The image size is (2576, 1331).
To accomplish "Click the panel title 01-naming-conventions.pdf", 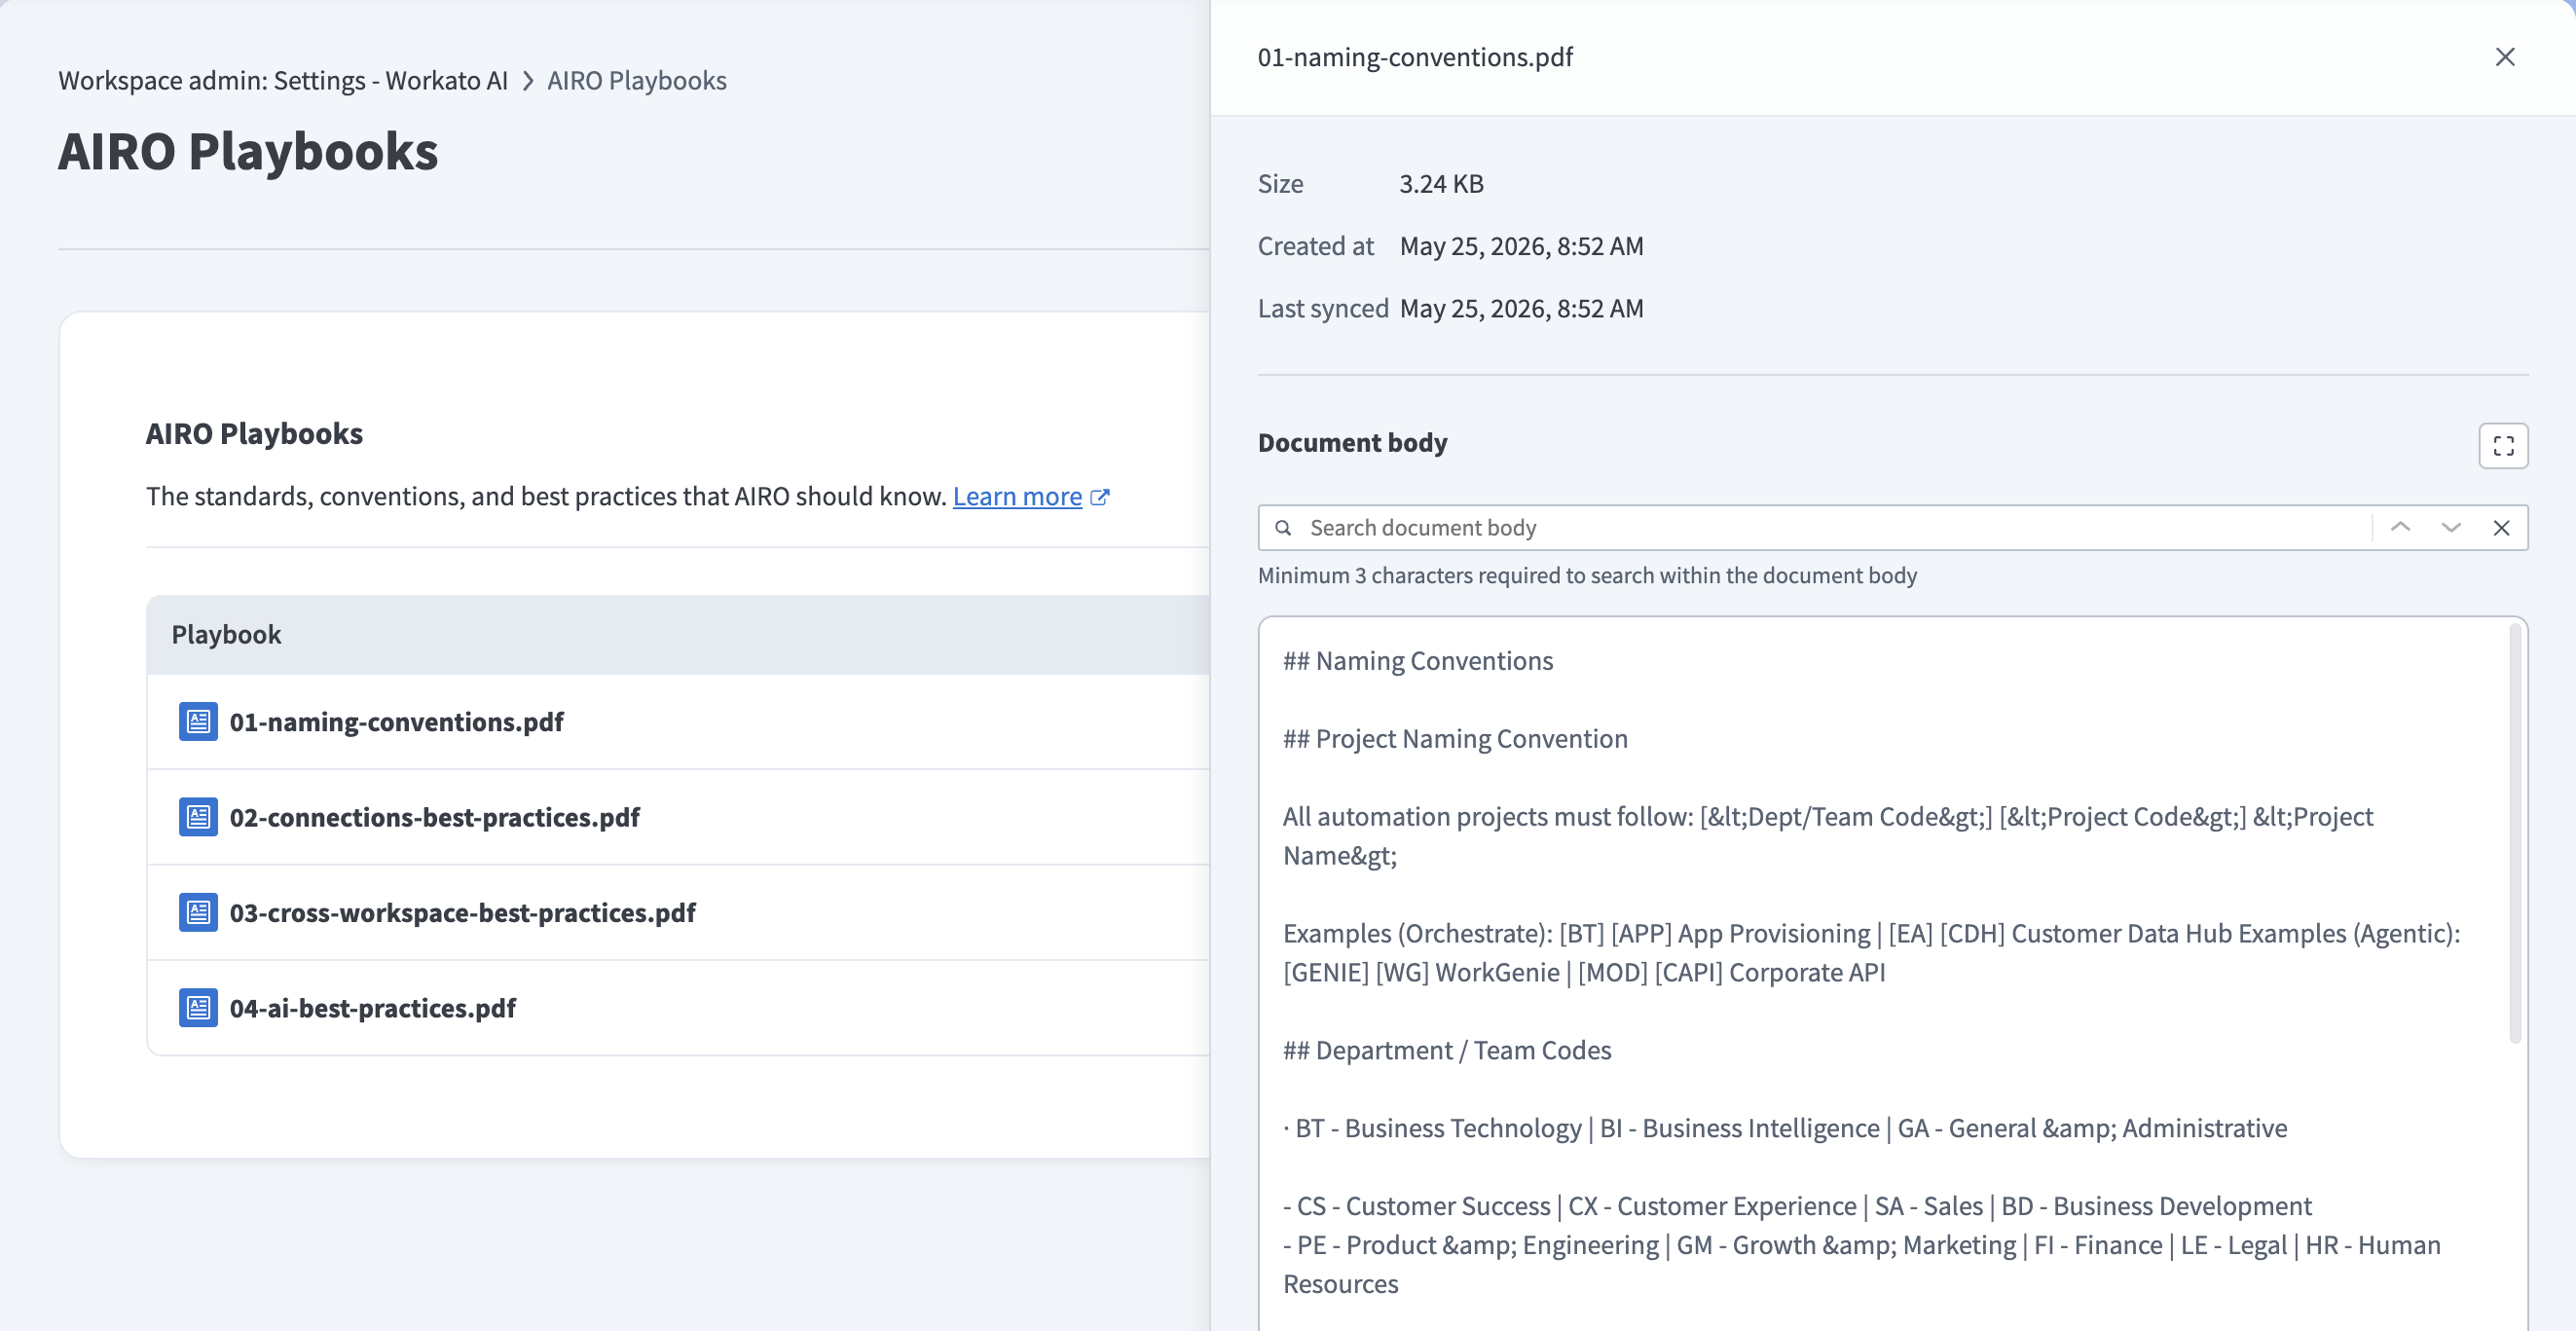I will pyautogui.click(x=1415, y=57).
